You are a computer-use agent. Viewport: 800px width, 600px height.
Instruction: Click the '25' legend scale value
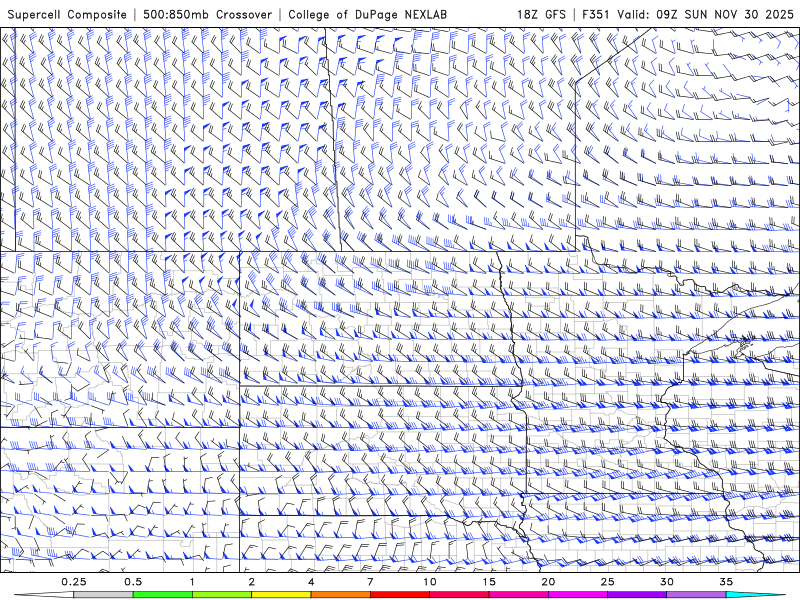pos(608,582)
